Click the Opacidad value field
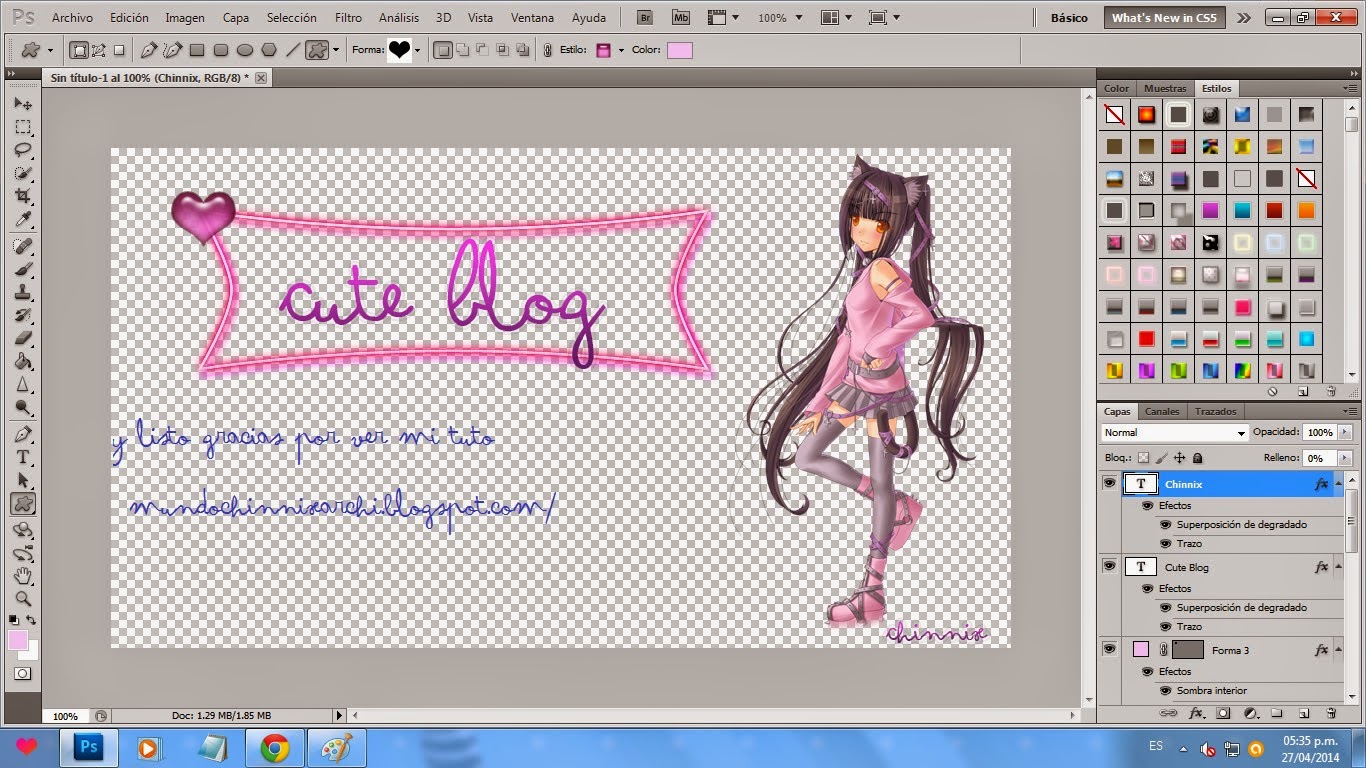Viewport: 1366px width, 768px height. 1319,433
